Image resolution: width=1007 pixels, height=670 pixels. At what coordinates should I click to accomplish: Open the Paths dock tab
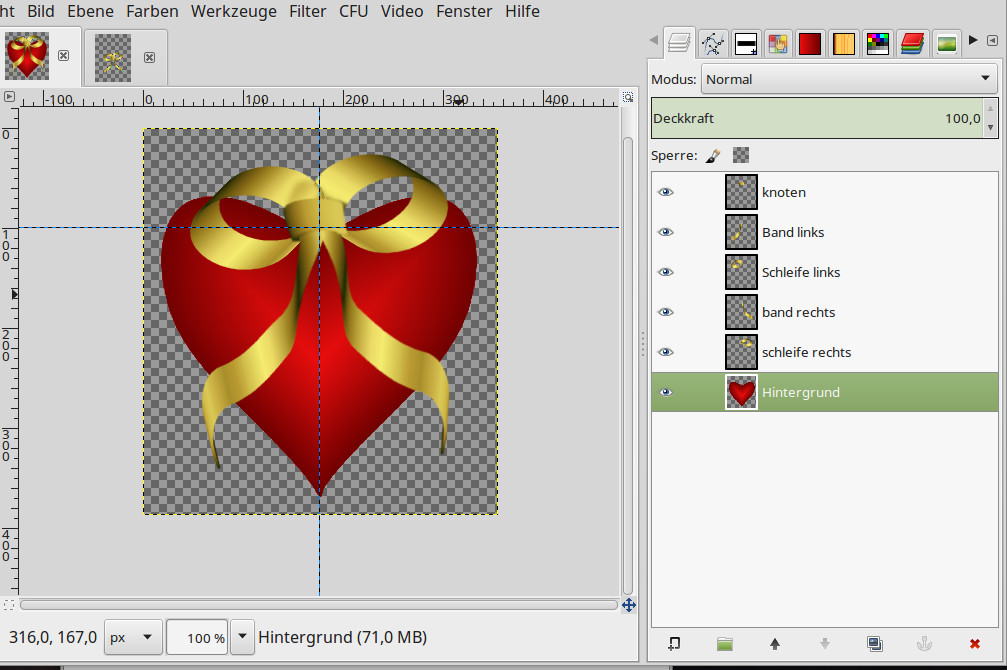point(712,43)
